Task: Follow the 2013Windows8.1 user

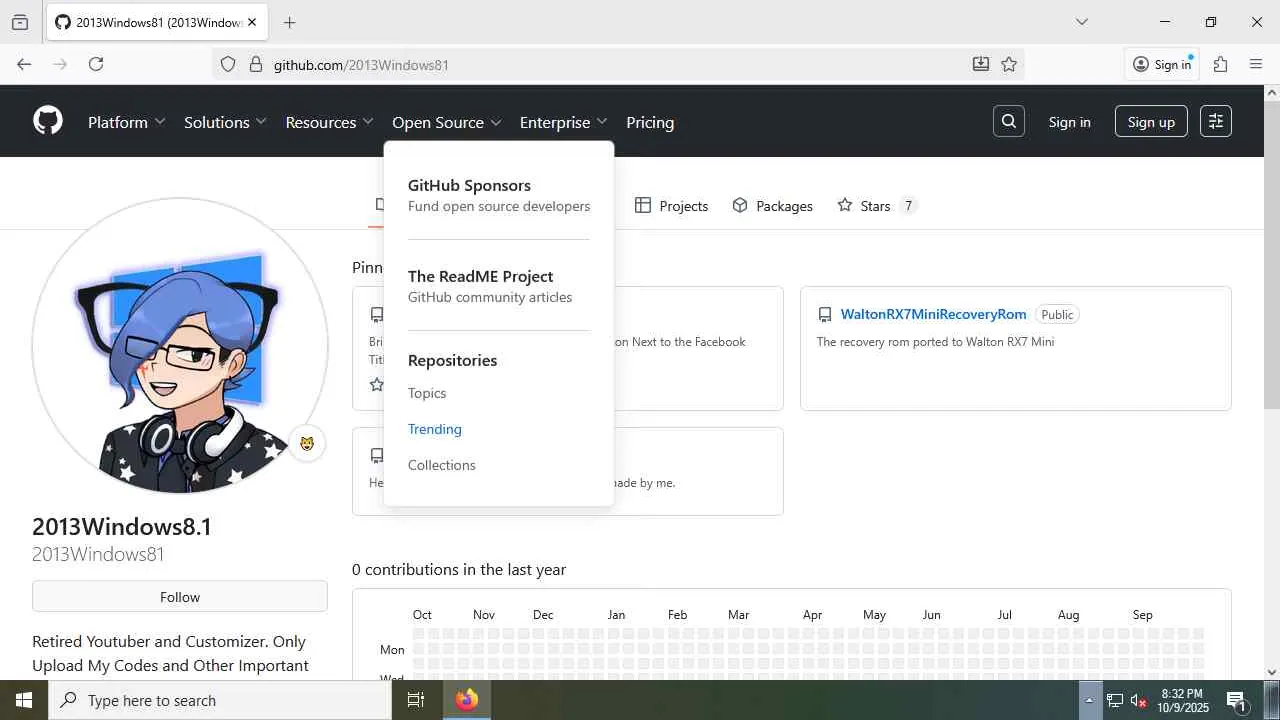Action: [x=180, y=597]
